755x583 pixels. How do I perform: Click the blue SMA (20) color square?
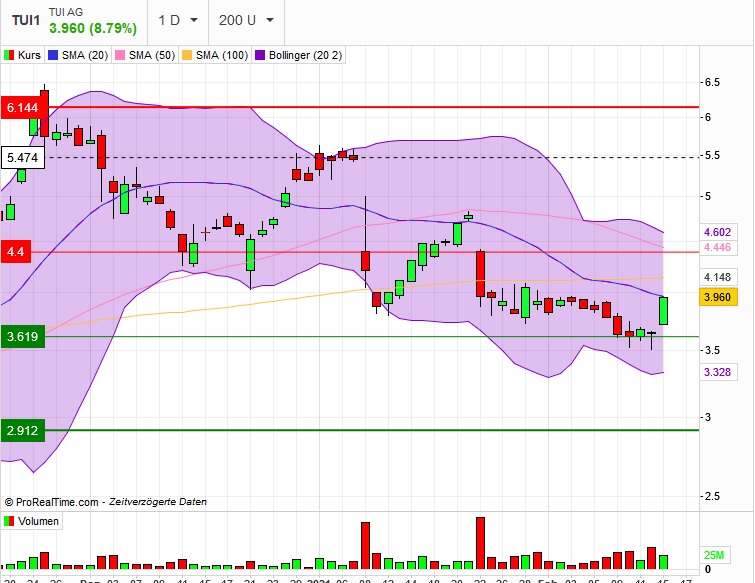point(53,55)
